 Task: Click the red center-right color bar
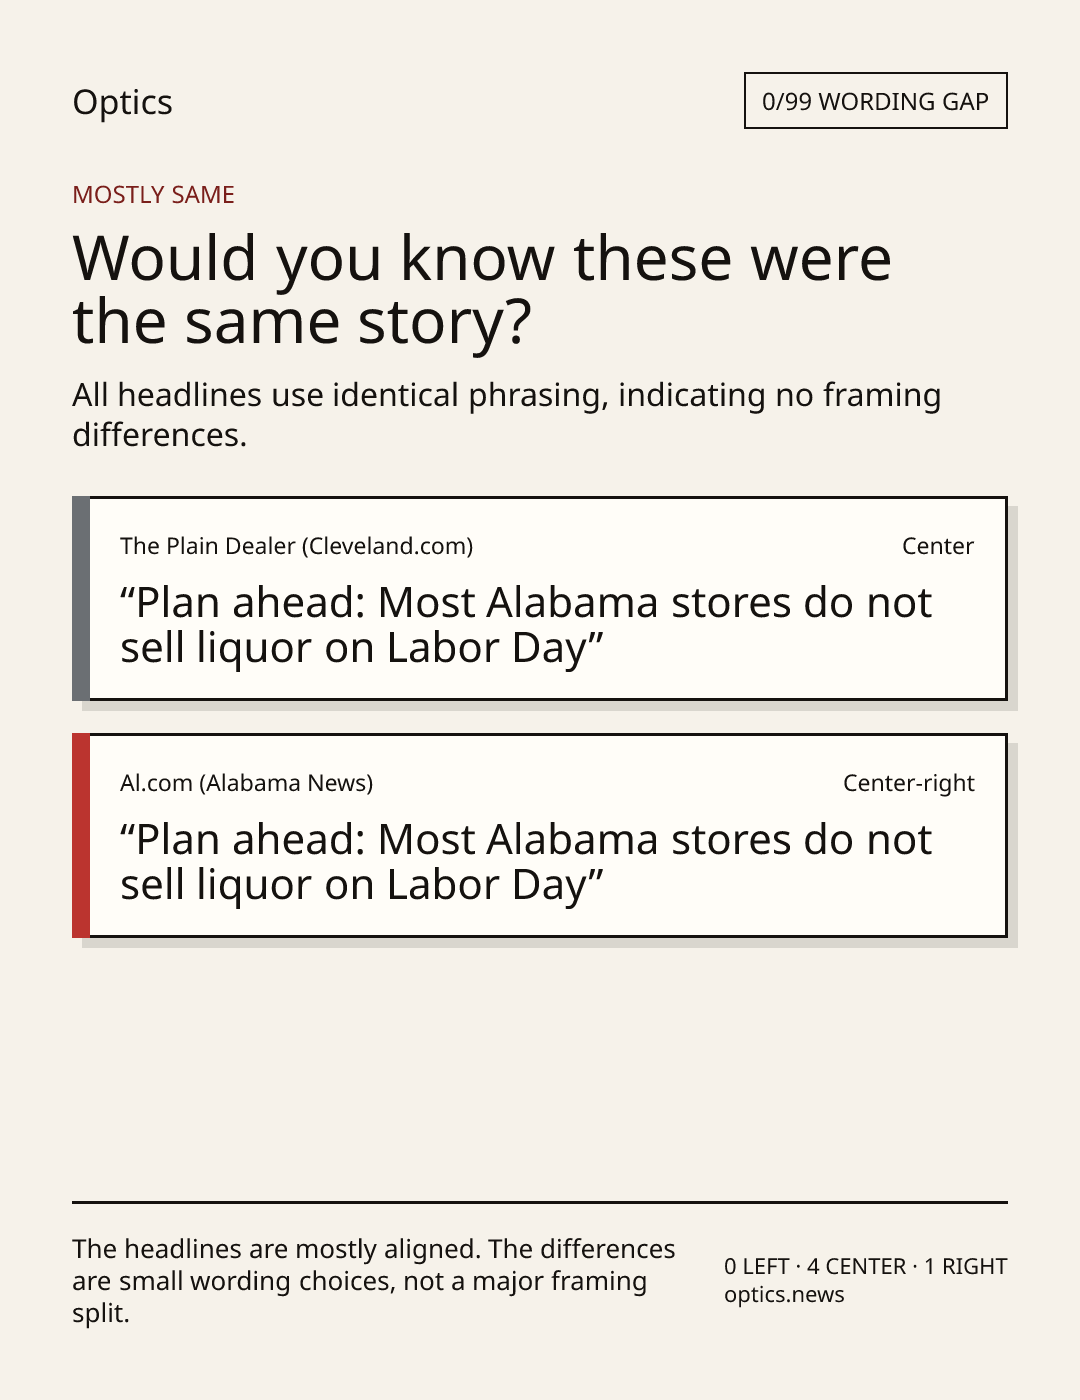(x=81, y=835)
